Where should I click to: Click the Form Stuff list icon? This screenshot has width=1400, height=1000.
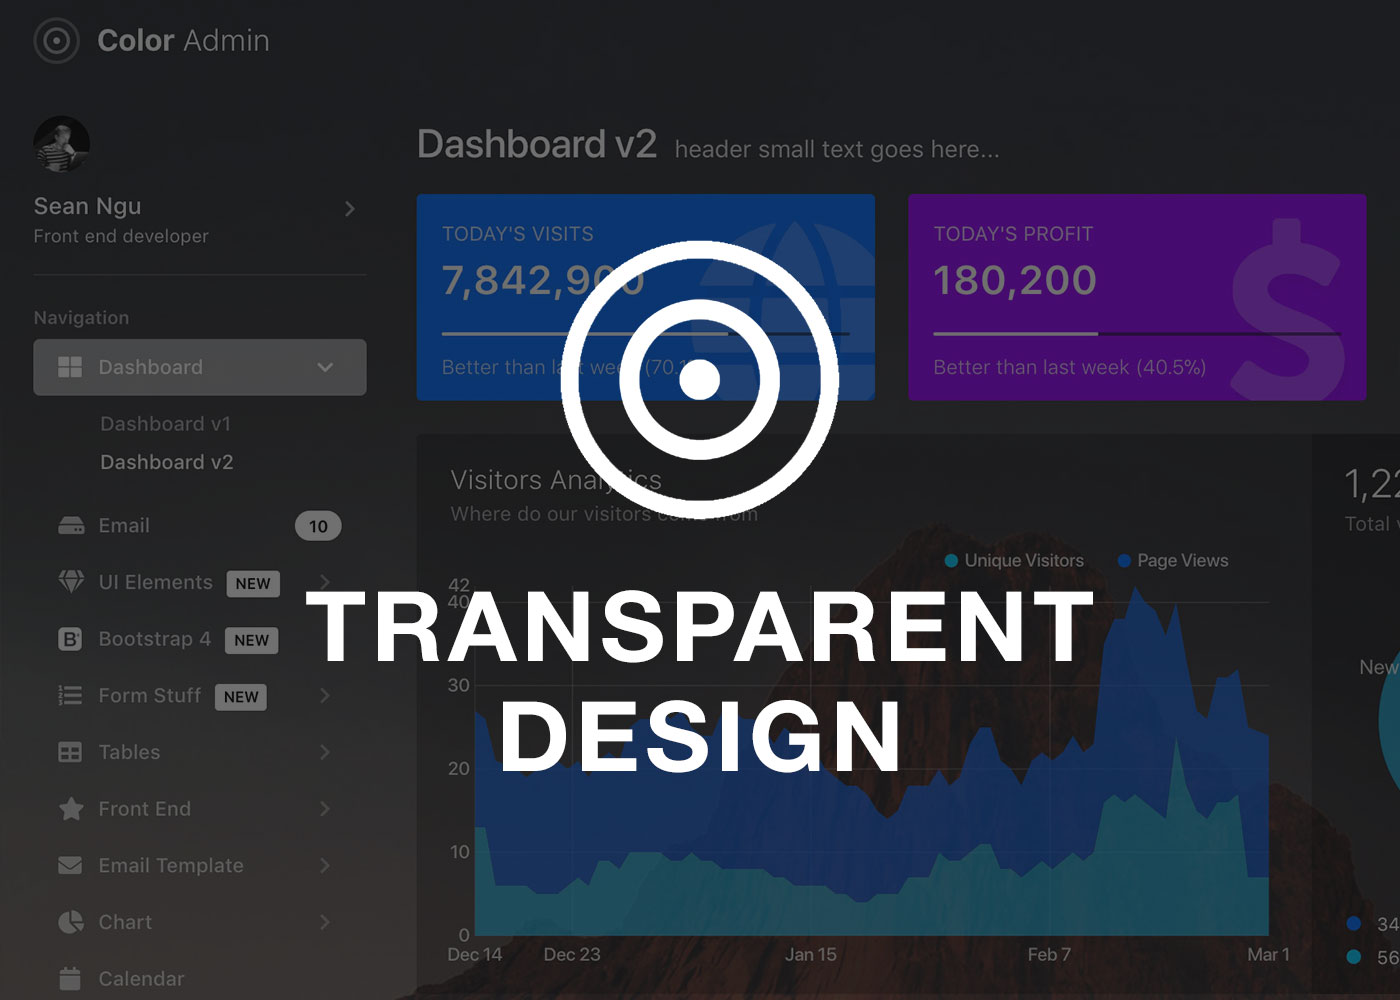(71, 696)
